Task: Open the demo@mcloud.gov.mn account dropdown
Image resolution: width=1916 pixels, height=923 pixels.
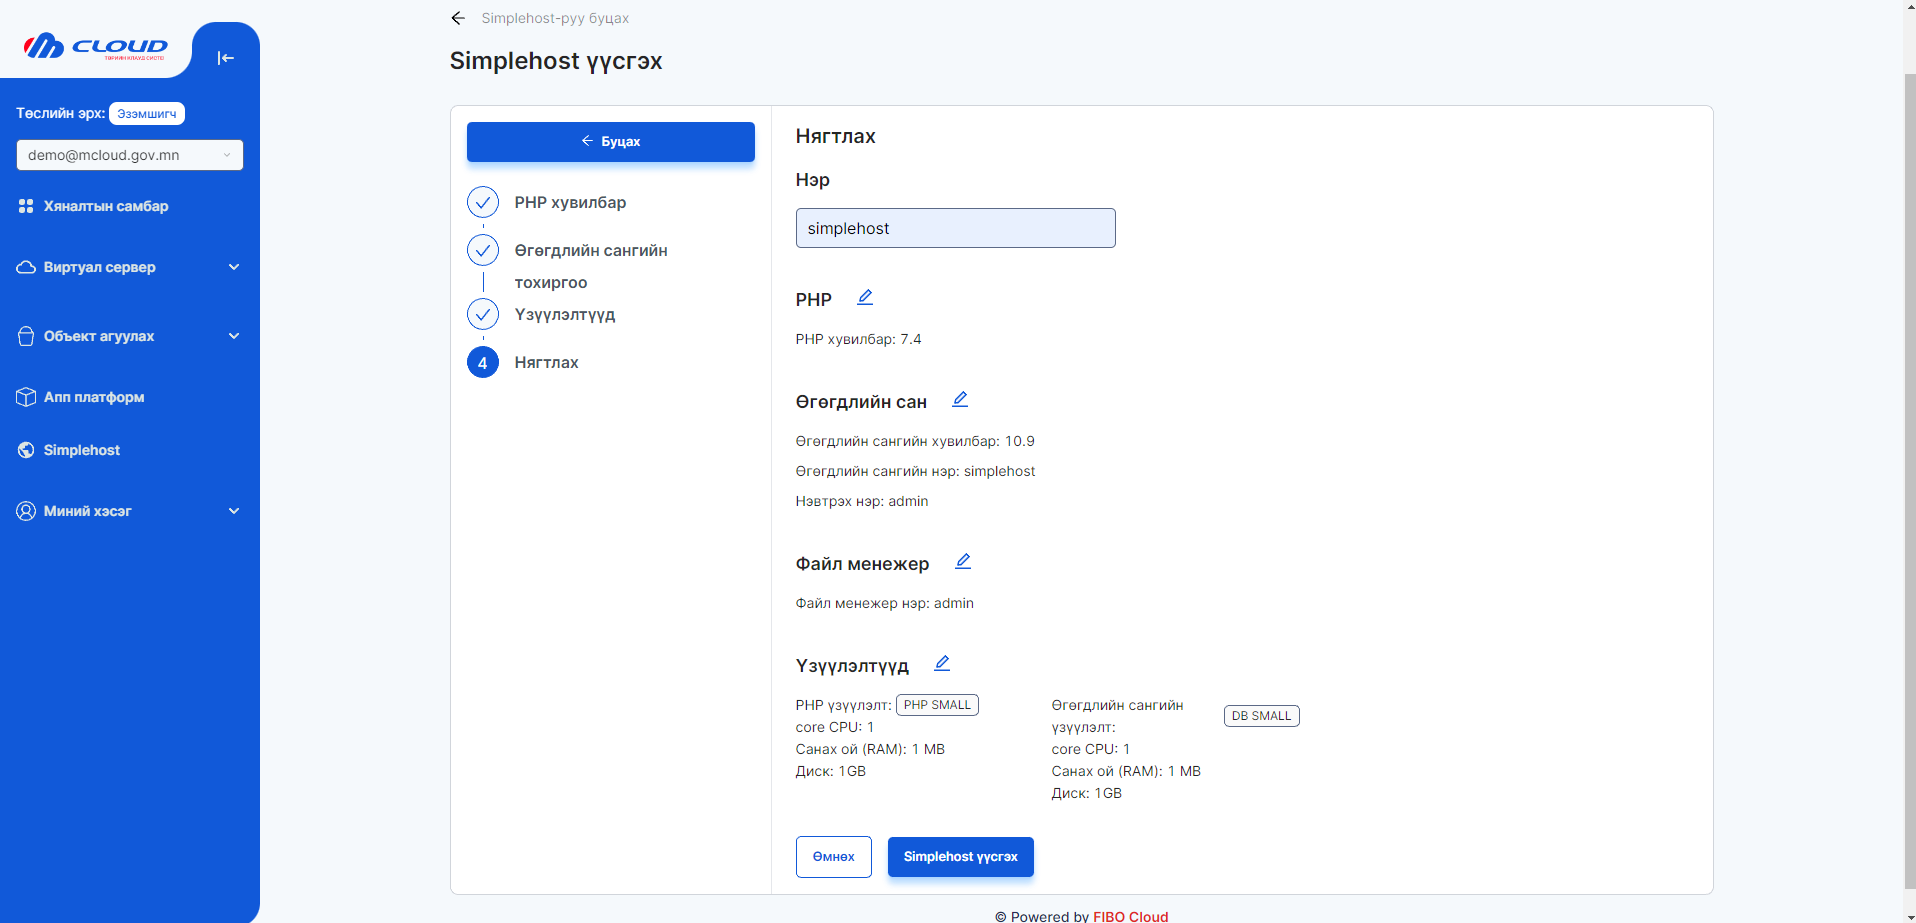Action: tap(130, 155)
